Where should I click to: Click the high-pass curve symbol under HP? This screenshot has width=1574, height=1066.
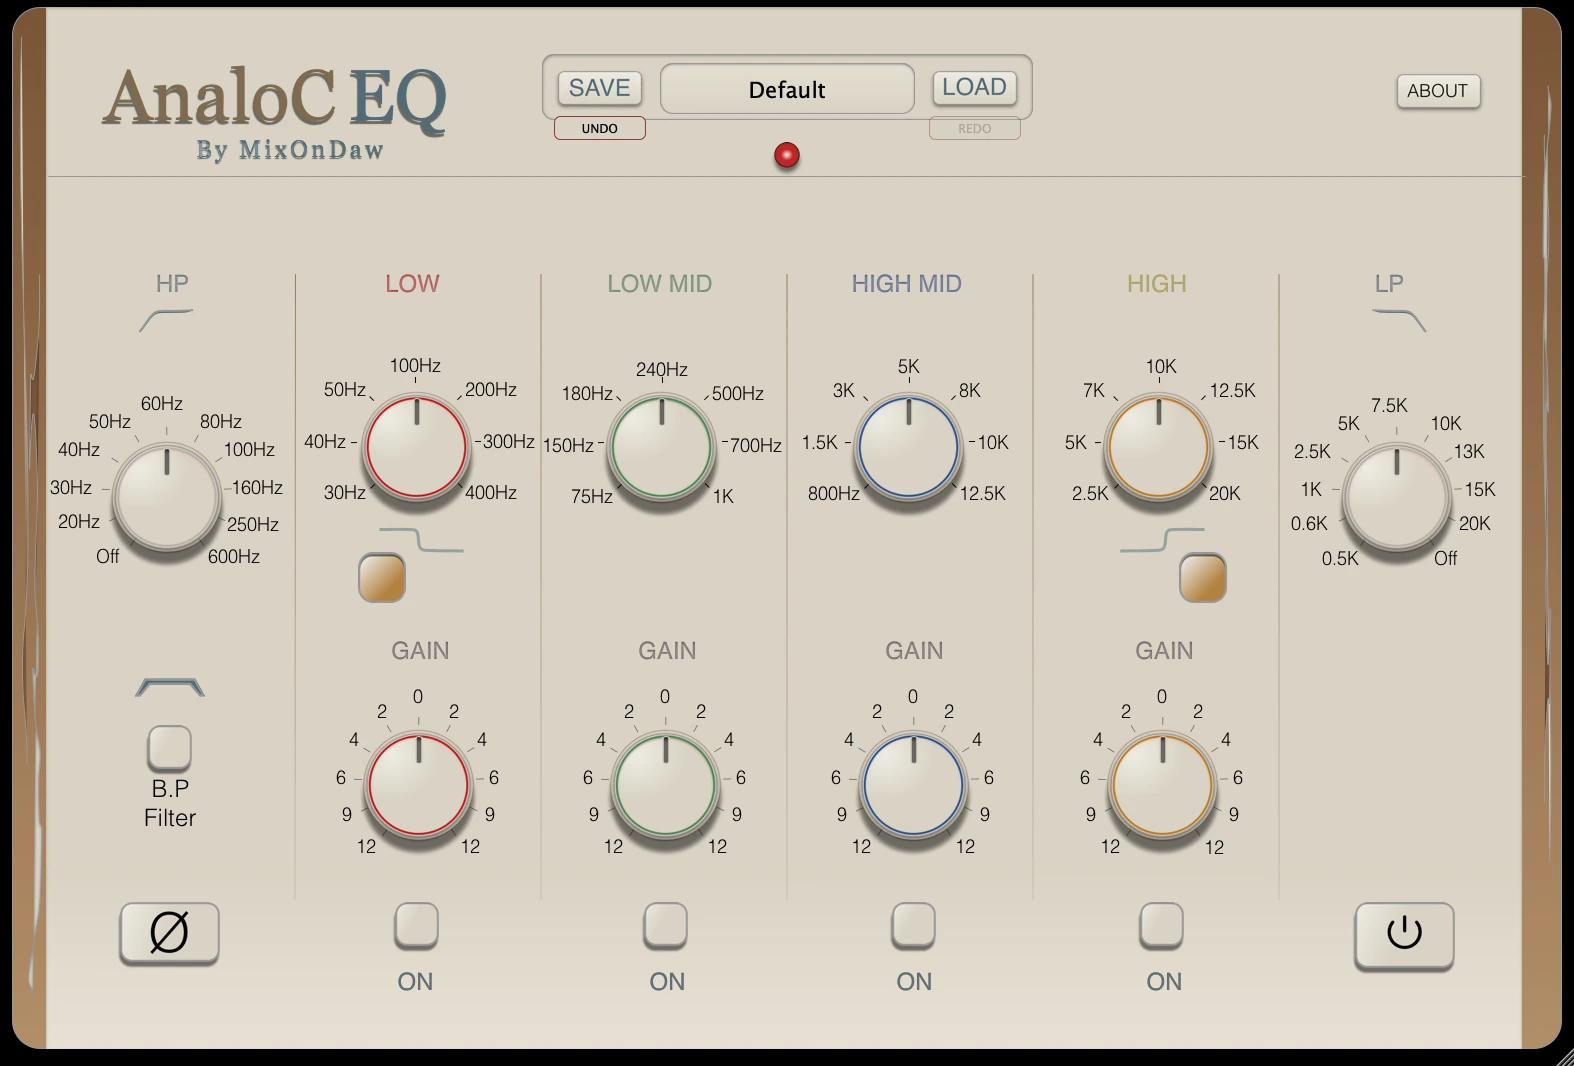[x=166, y=320]
